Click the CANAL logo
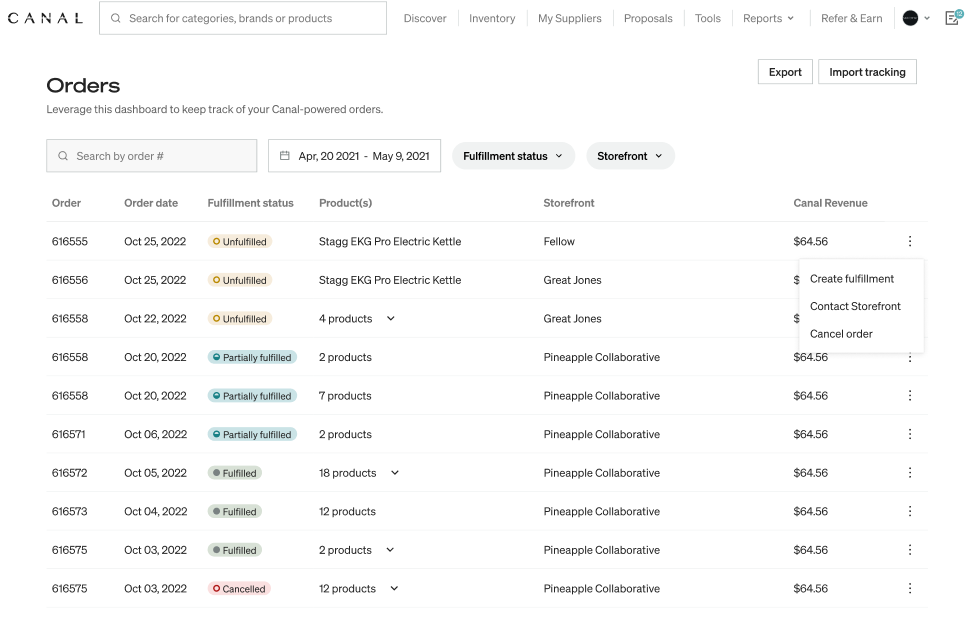This screenshot has width=970, height=620. click(x=45, y=18)
